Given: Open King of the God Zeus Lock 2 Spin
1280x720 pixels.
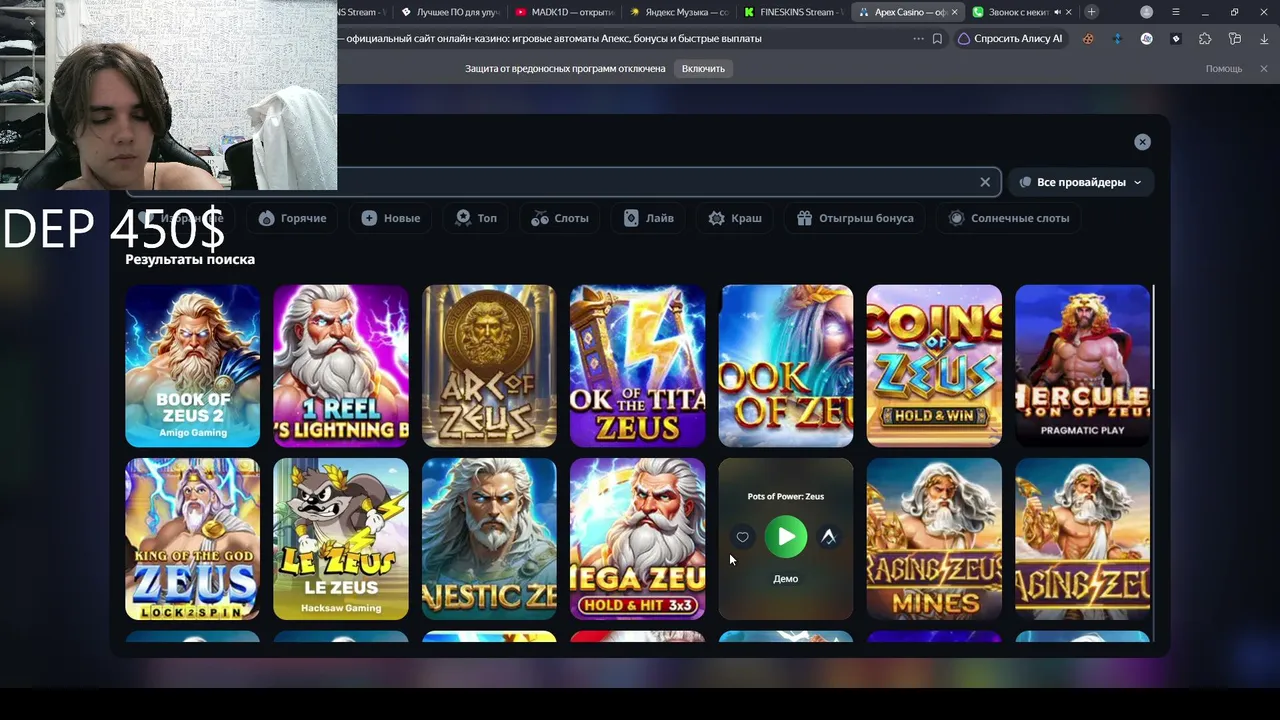Looking at the screenshot, I should pos(192,539).
